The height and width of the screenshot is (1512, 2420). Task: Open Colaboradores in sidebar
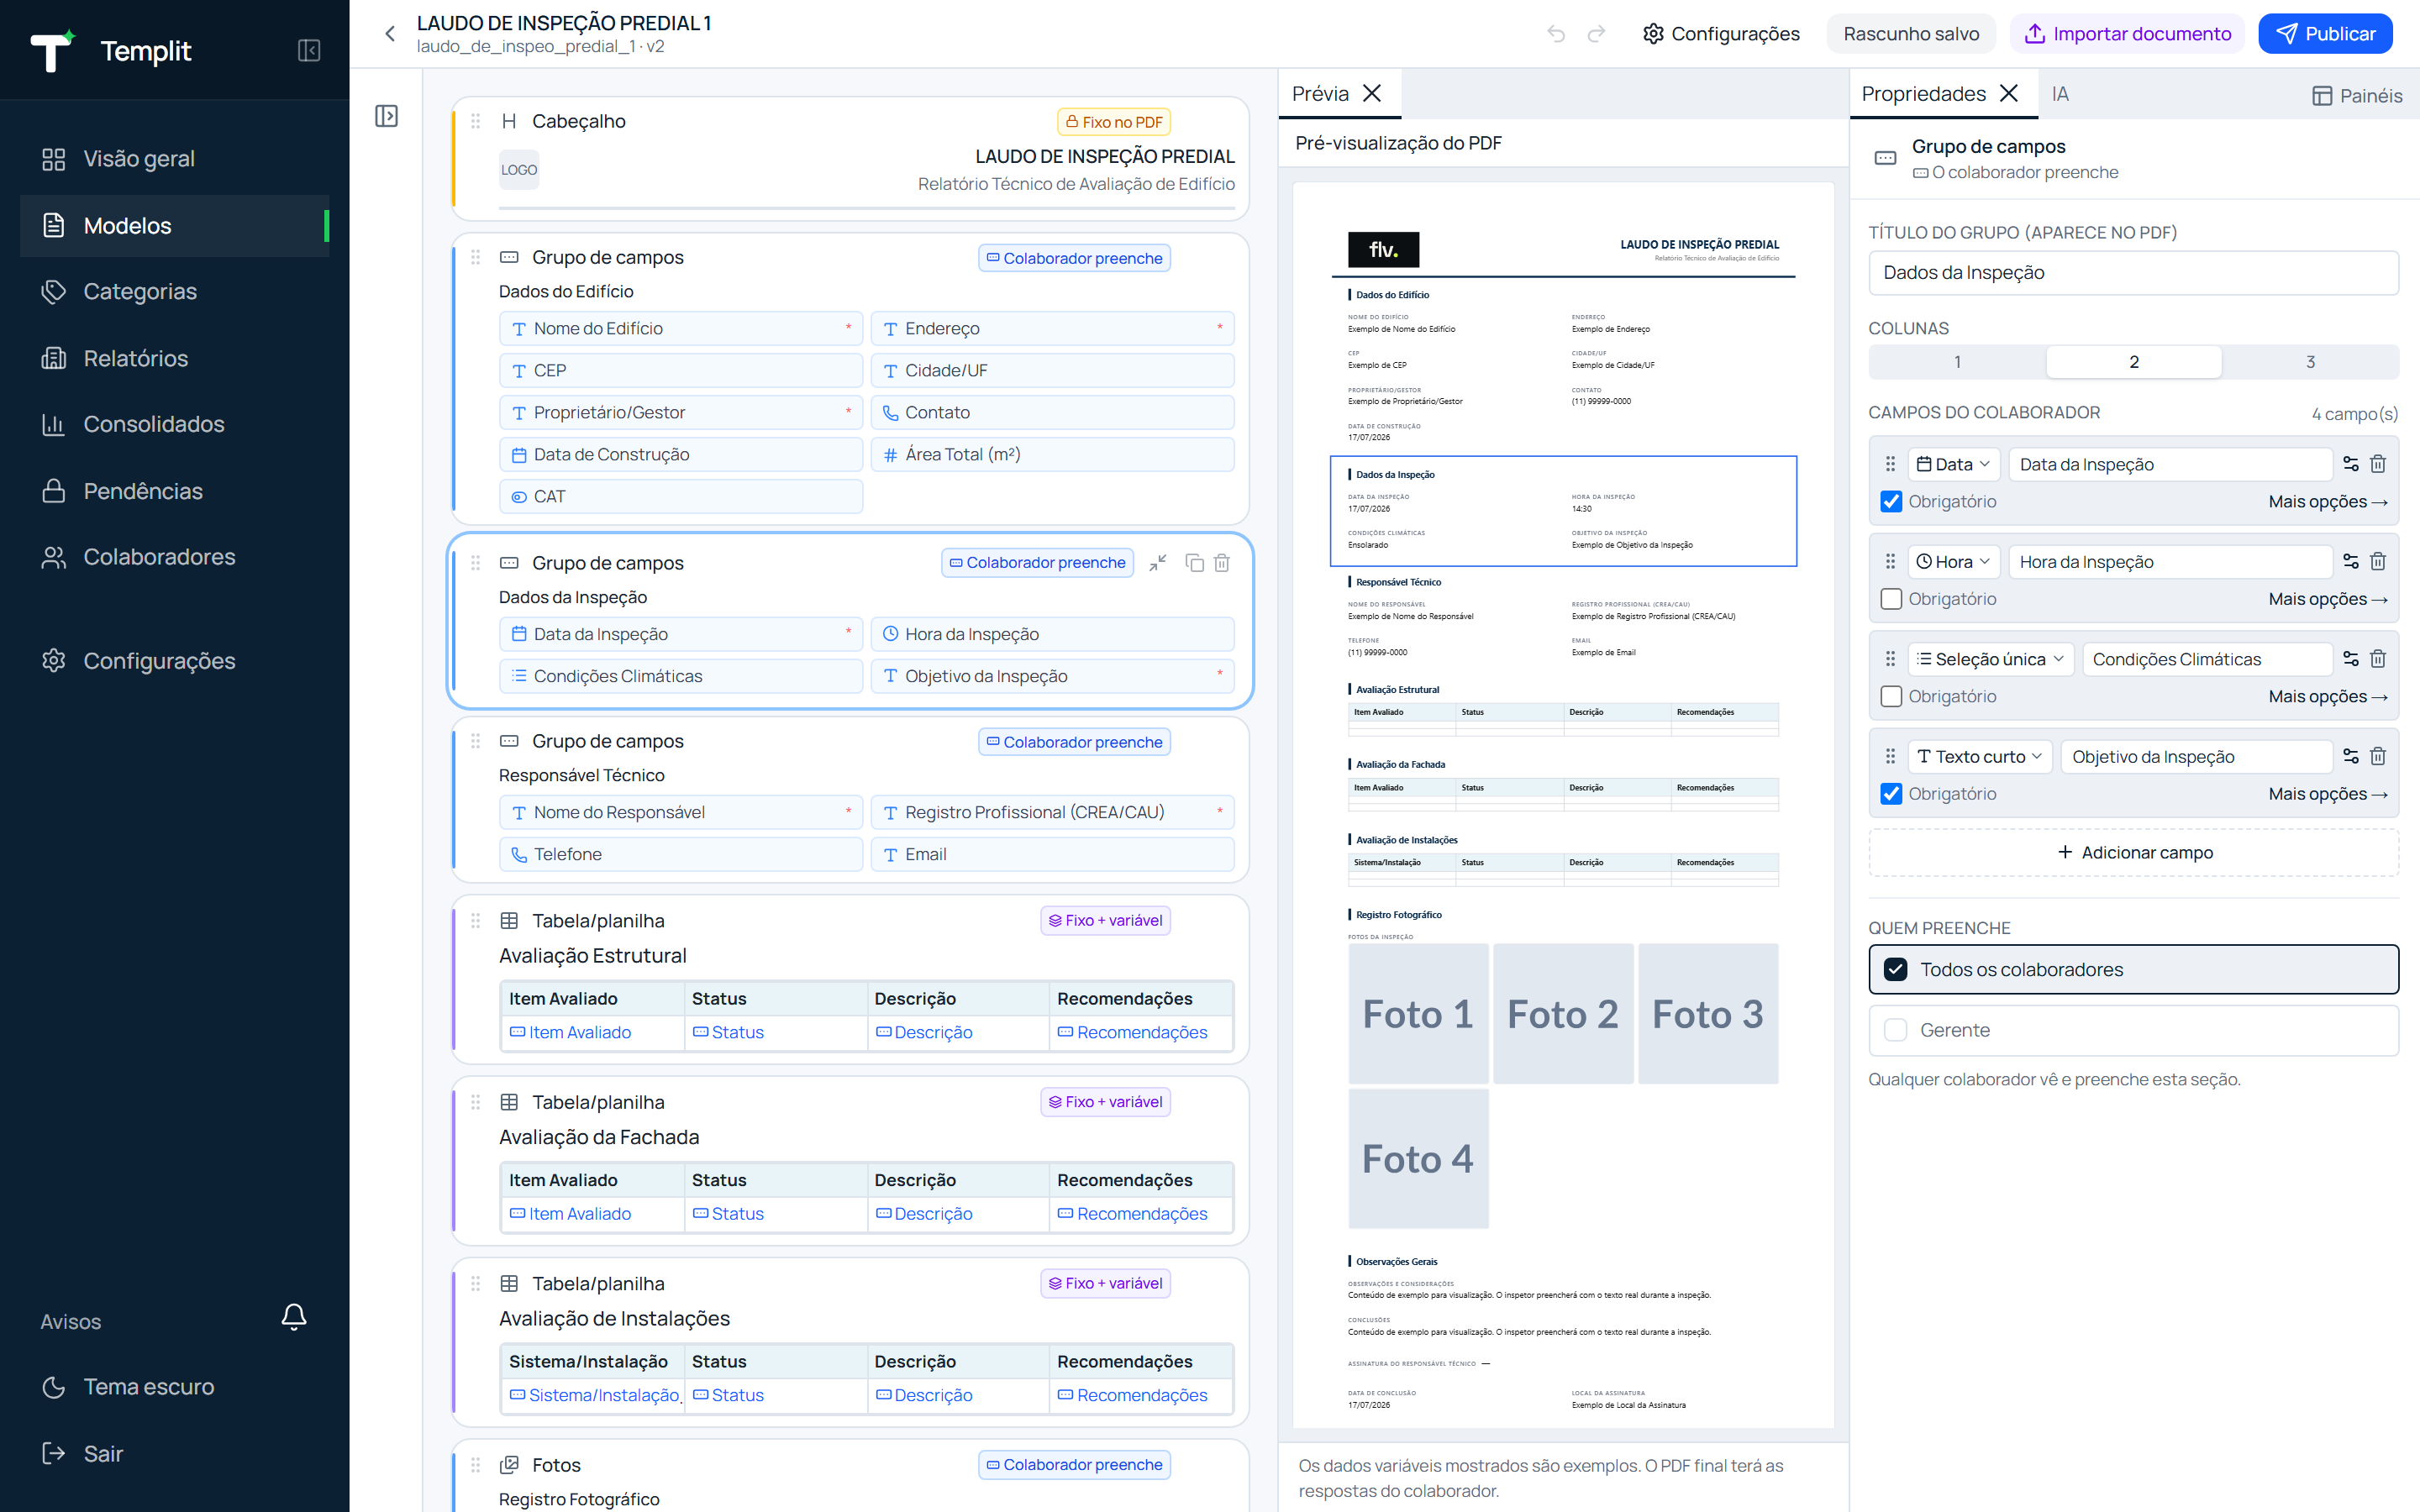tap(174, 557)
